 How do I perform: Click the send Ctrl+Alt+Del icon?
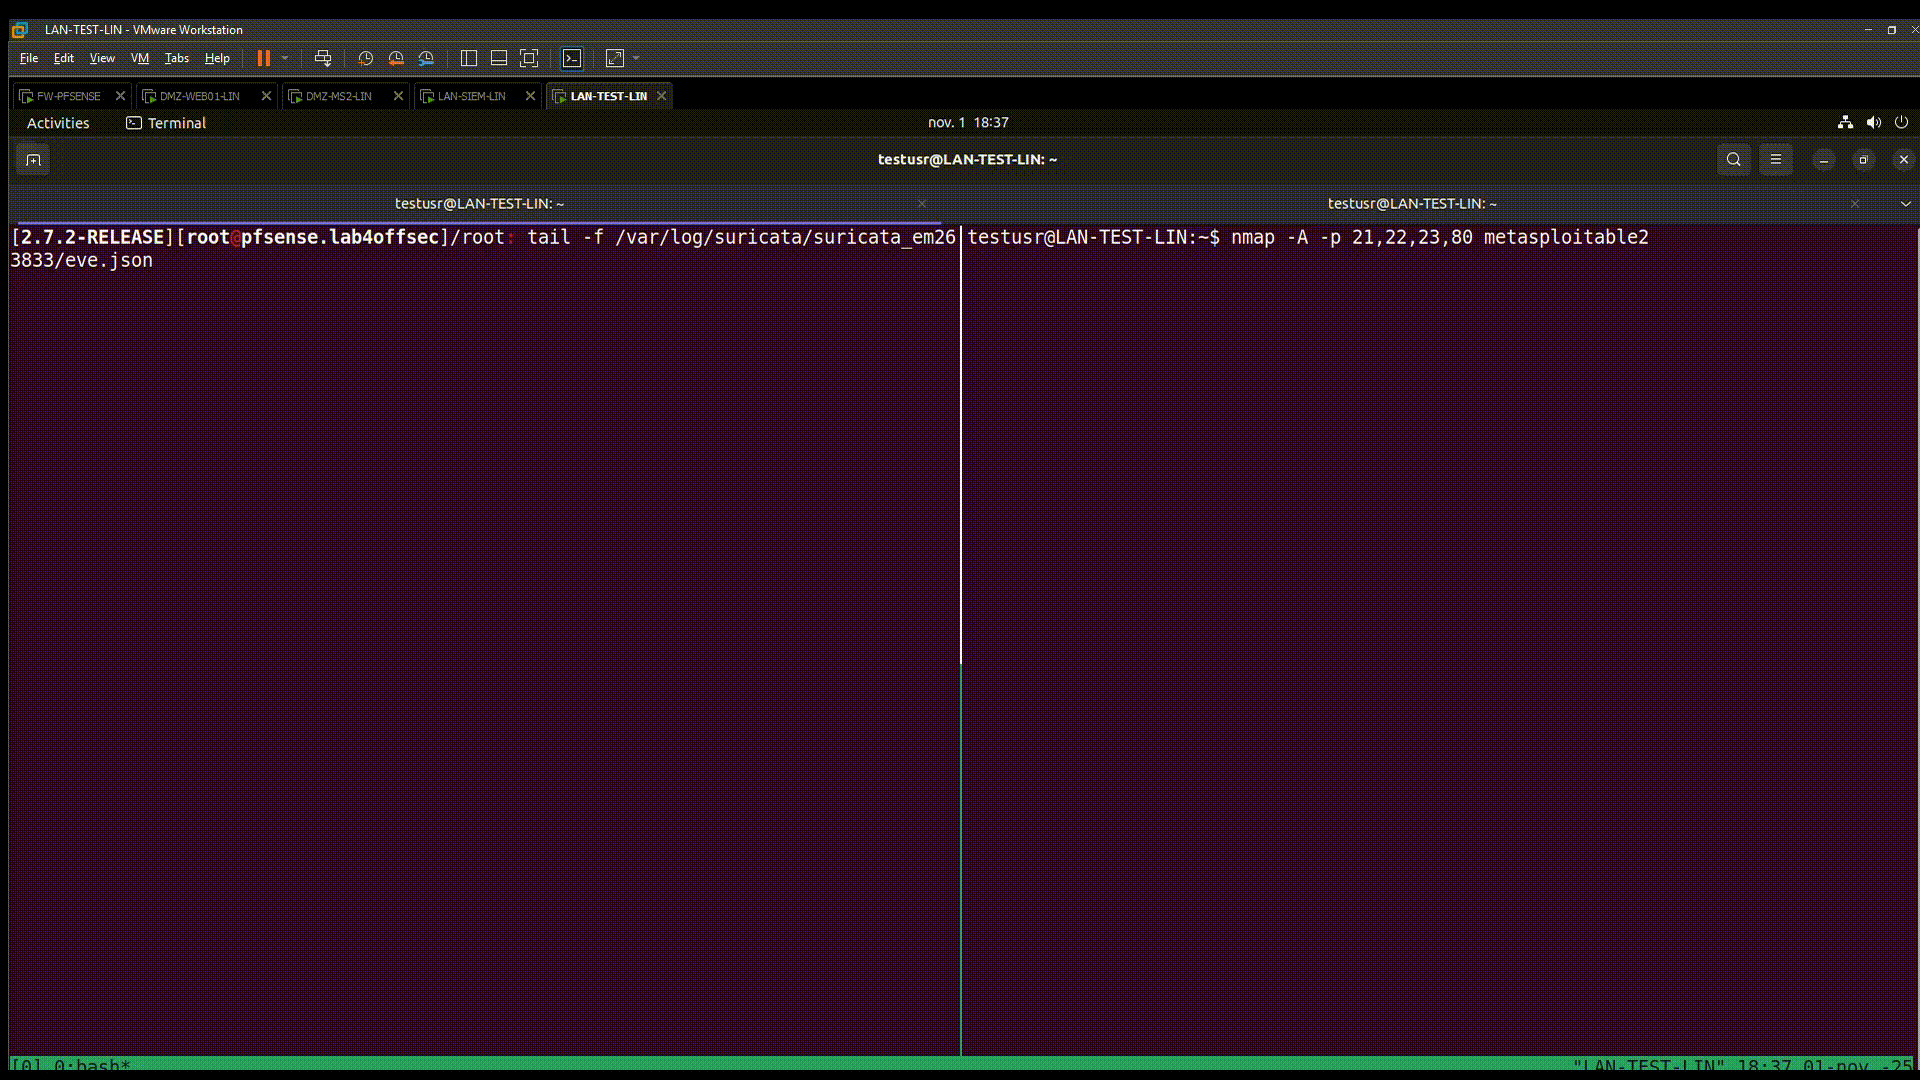click(x=322, y=58)
